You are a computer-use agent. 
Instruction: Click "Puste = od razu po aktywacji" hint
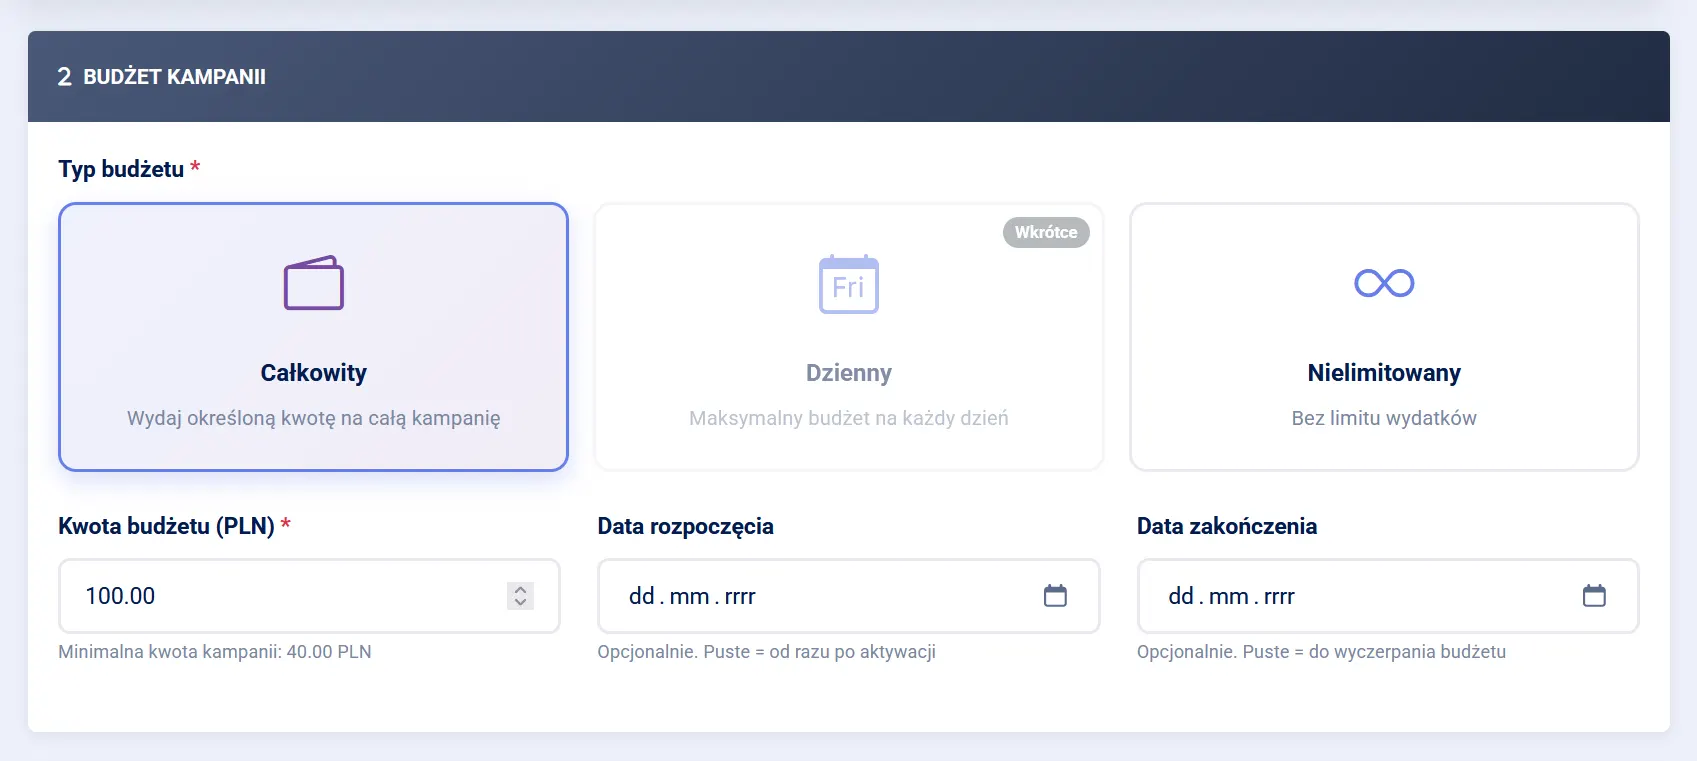[x=820, y=652]
